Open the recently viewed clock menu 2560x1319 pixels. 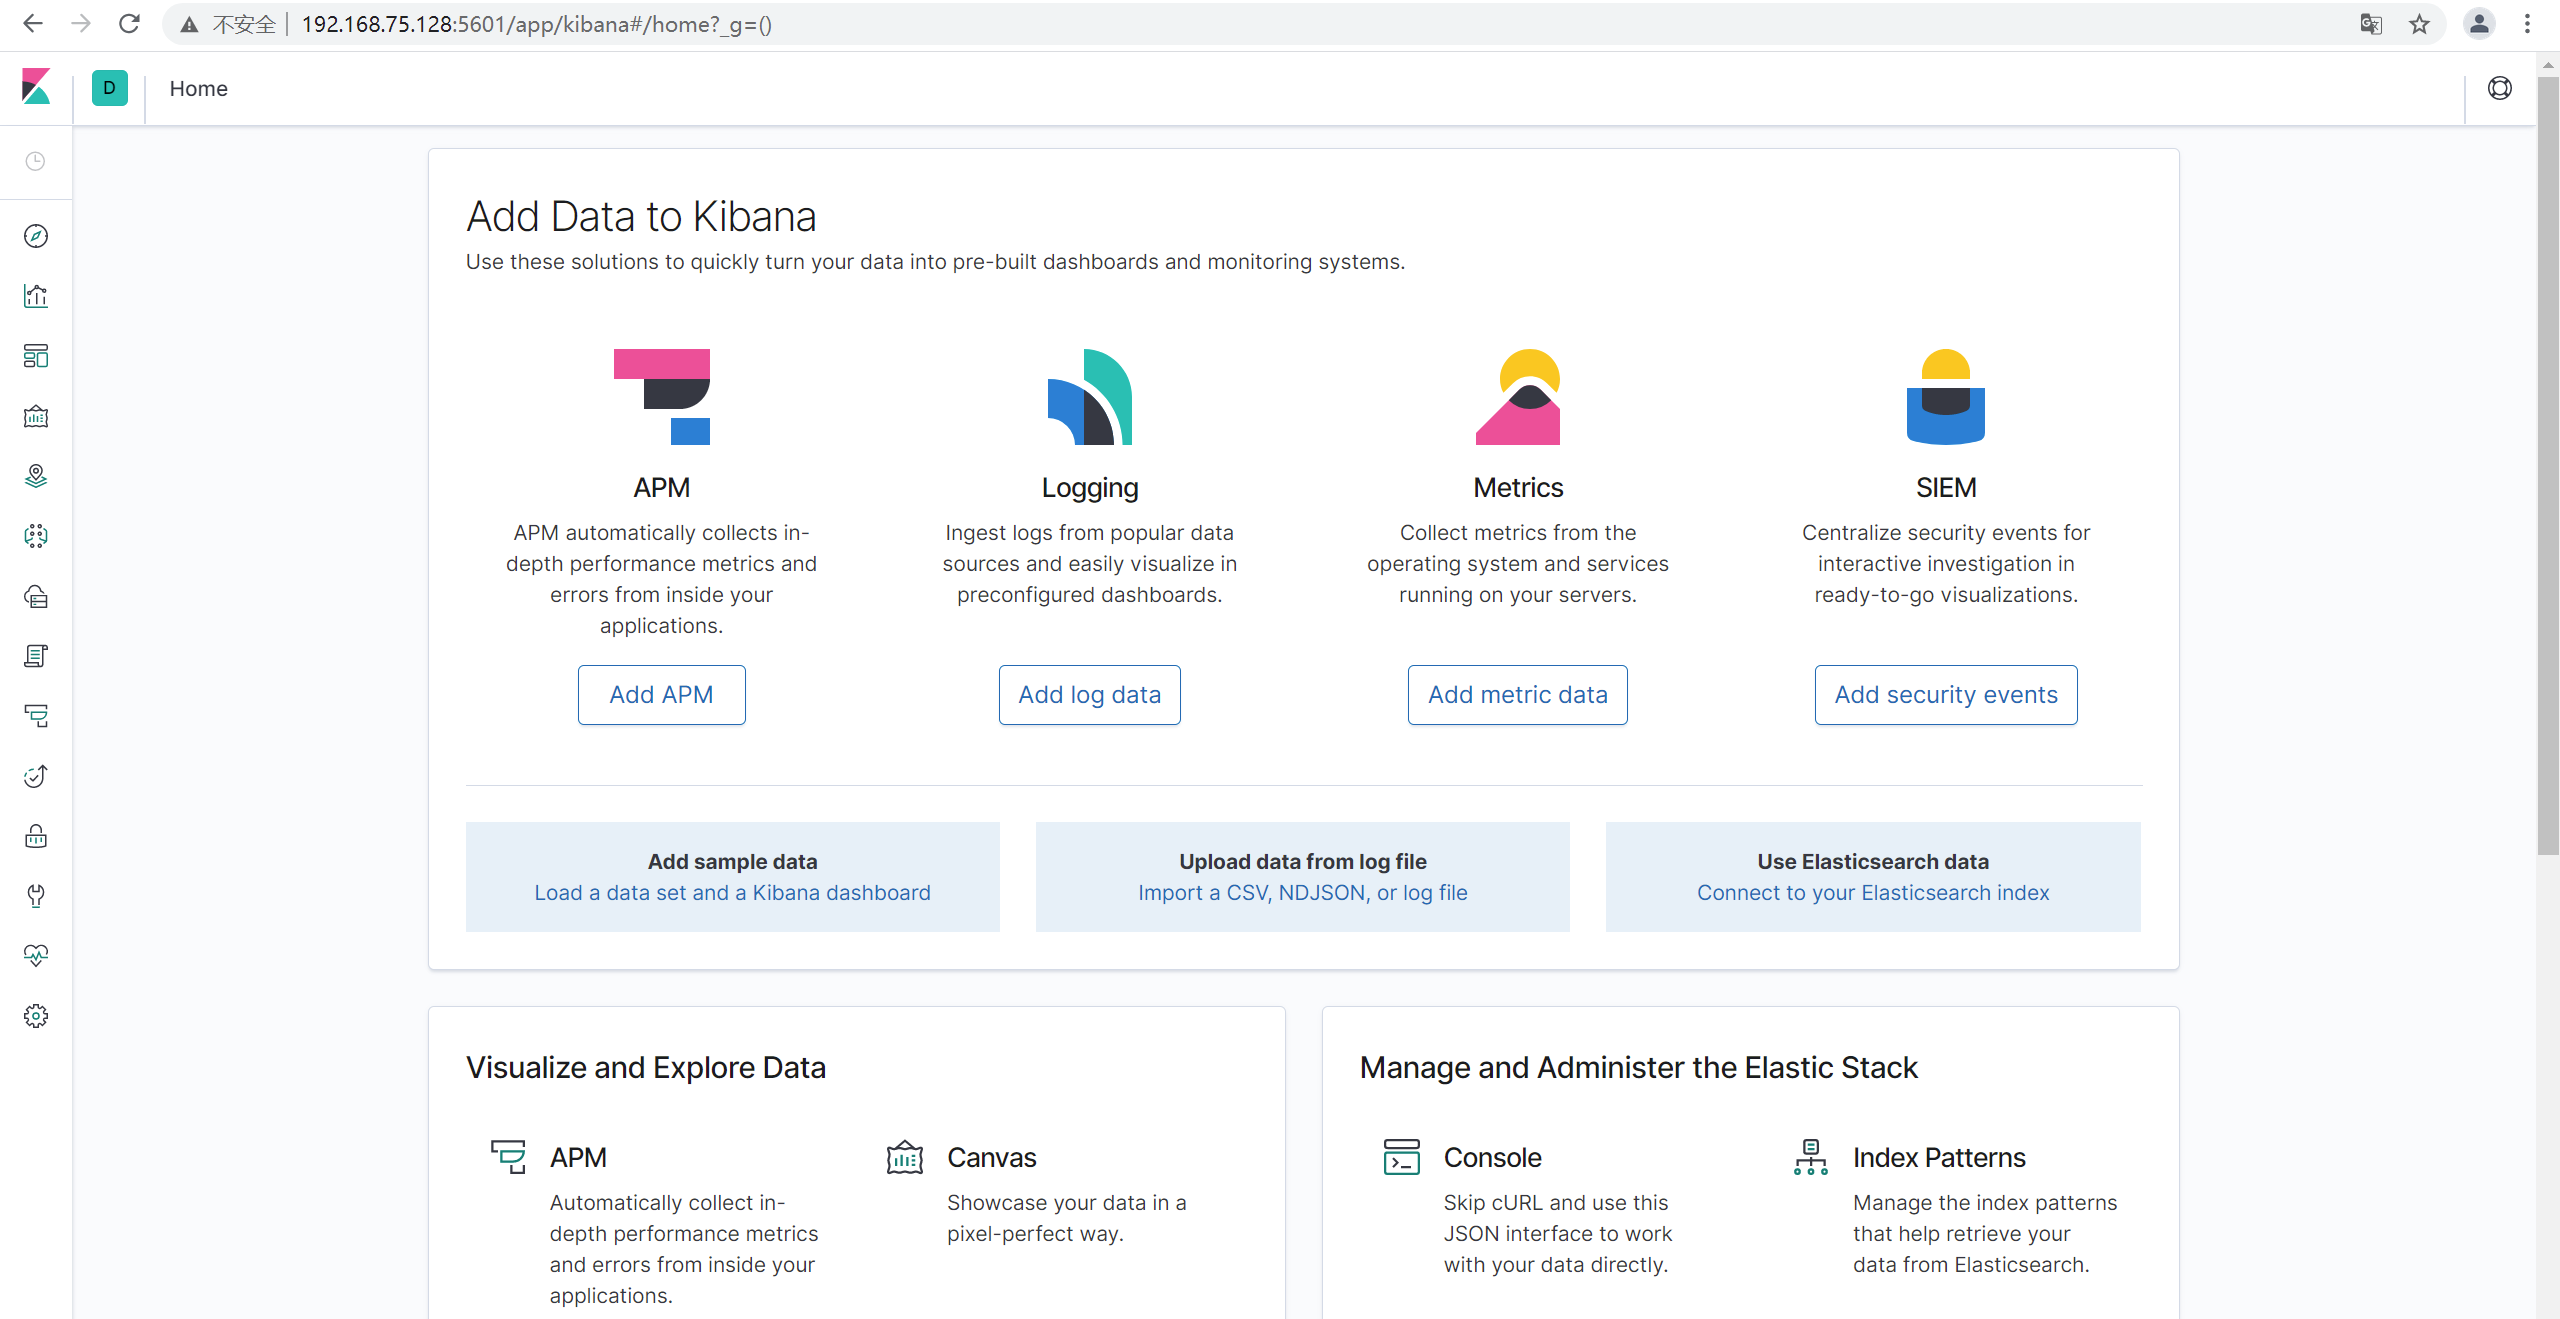point(36,162)
